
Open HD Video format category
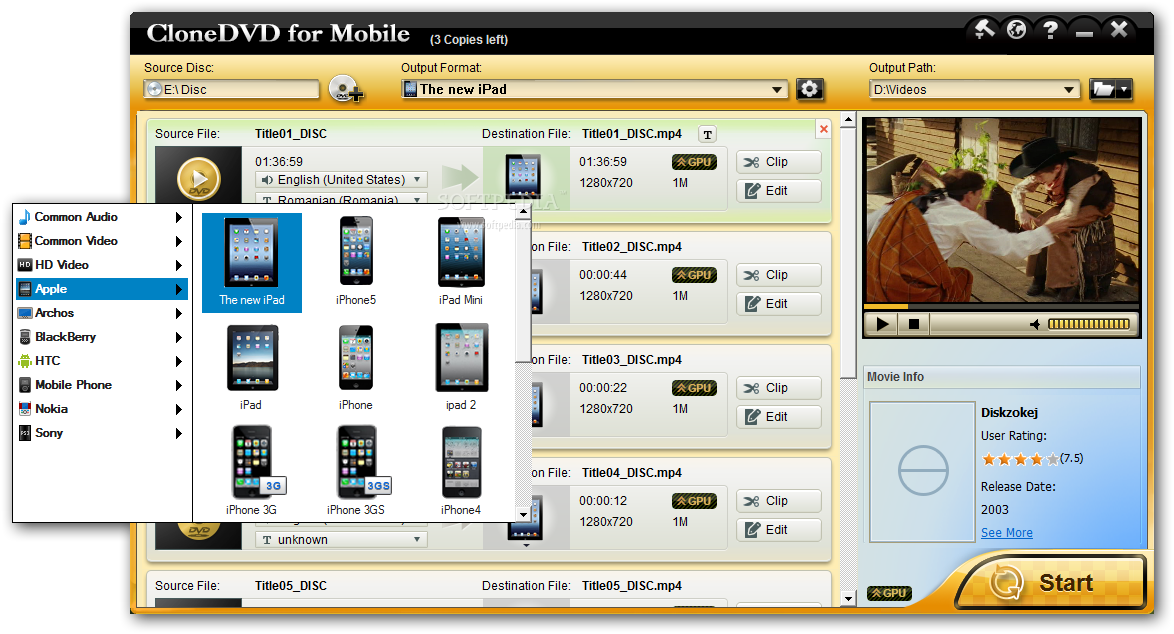click(101, 265)
